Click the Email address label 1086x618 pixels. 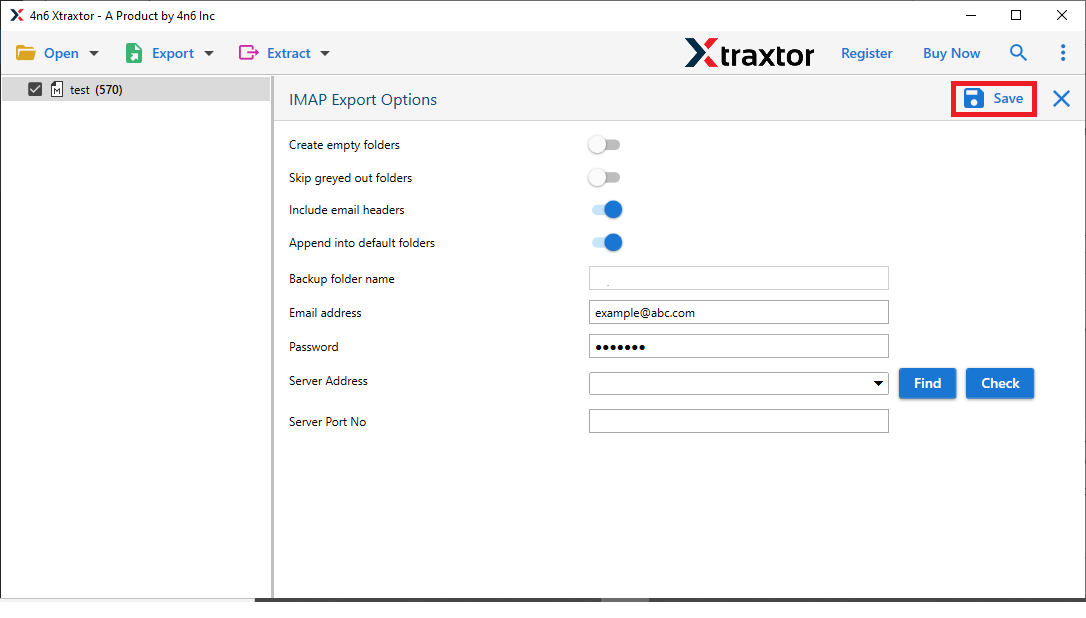[x=325, y=312]
